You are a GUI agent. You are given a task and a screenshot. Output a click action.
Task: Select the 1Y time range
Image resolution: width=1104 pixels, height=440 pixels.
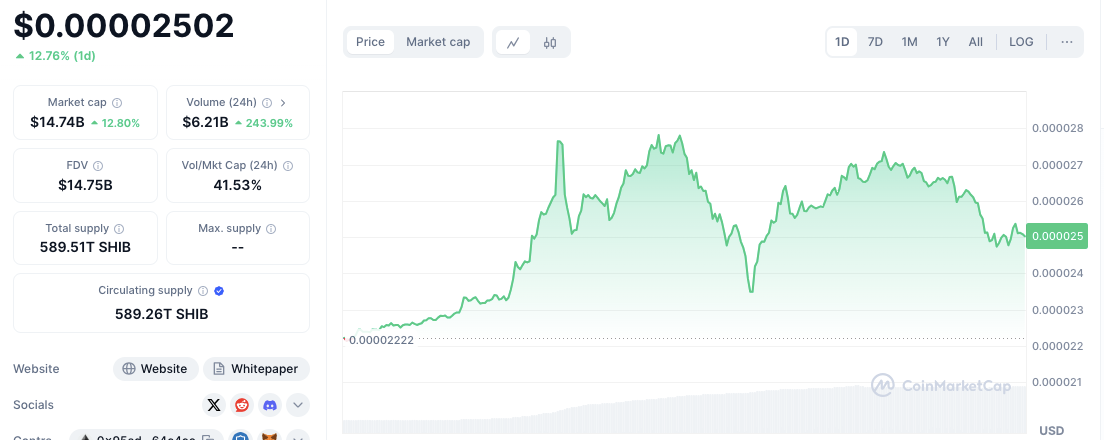pos(943,42)
